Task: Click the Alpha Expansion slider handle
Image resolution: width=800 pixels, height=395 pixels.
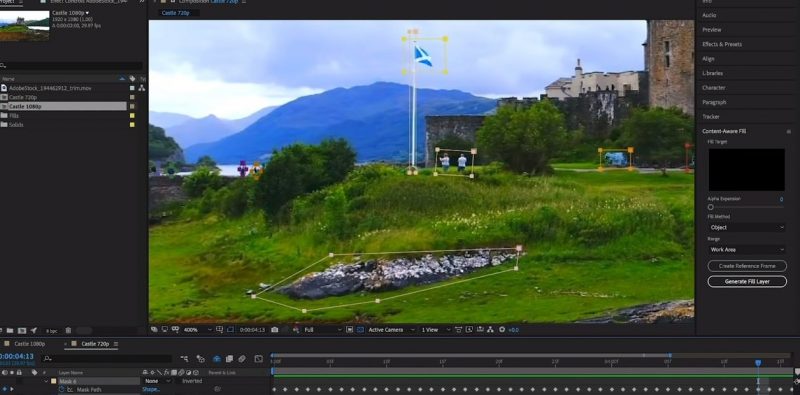Action: pyautogui.click(x=710, y=207)
